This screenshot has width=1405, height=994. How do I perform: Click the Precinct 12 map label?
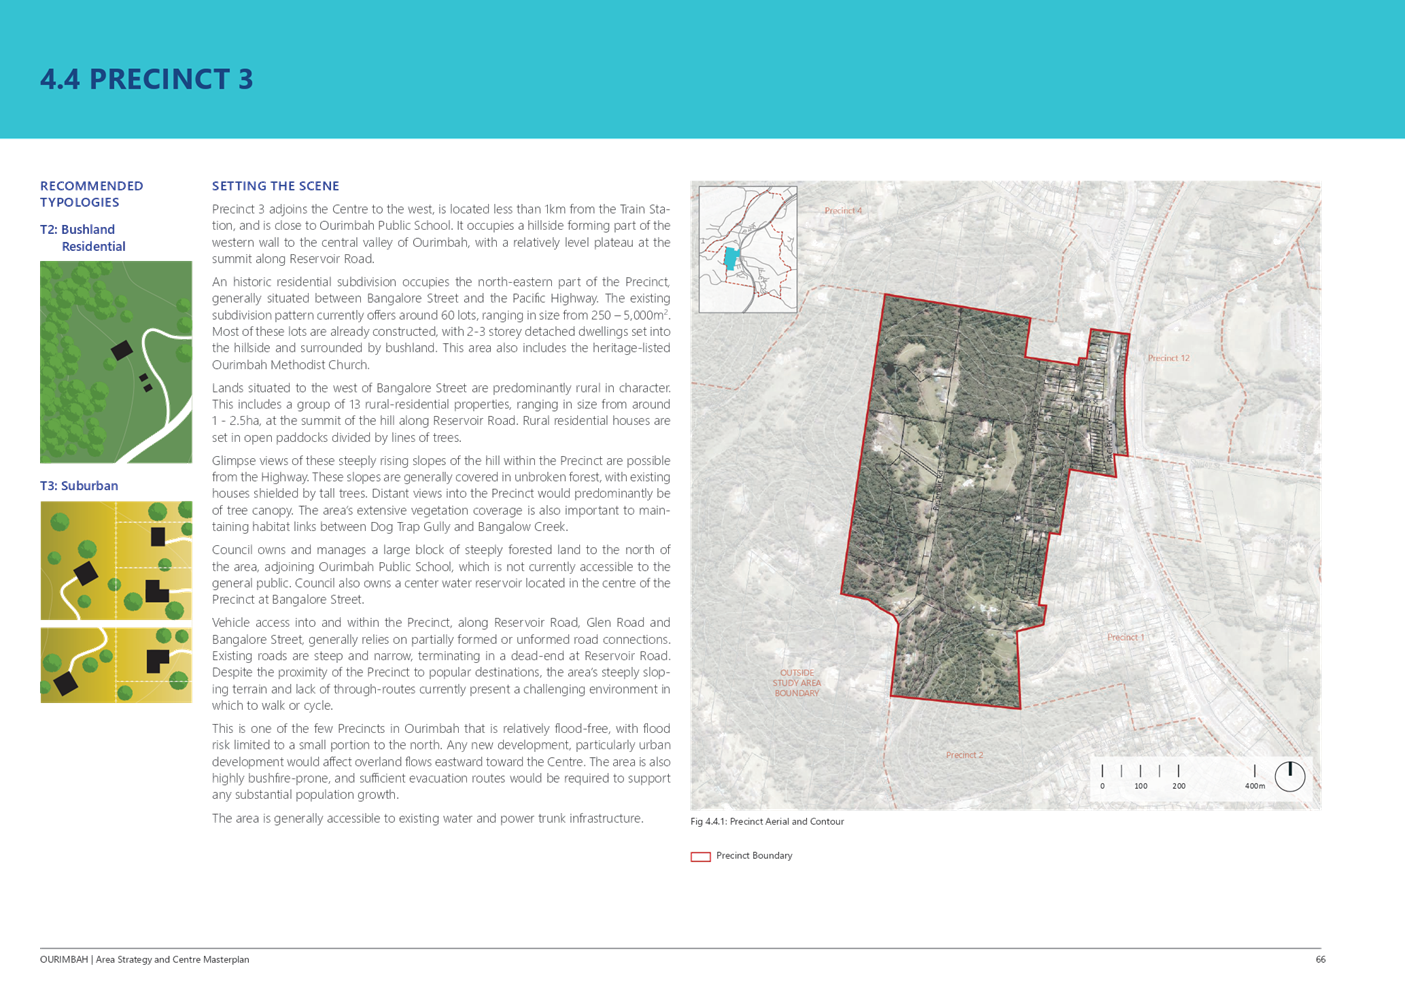point(1168,358)
